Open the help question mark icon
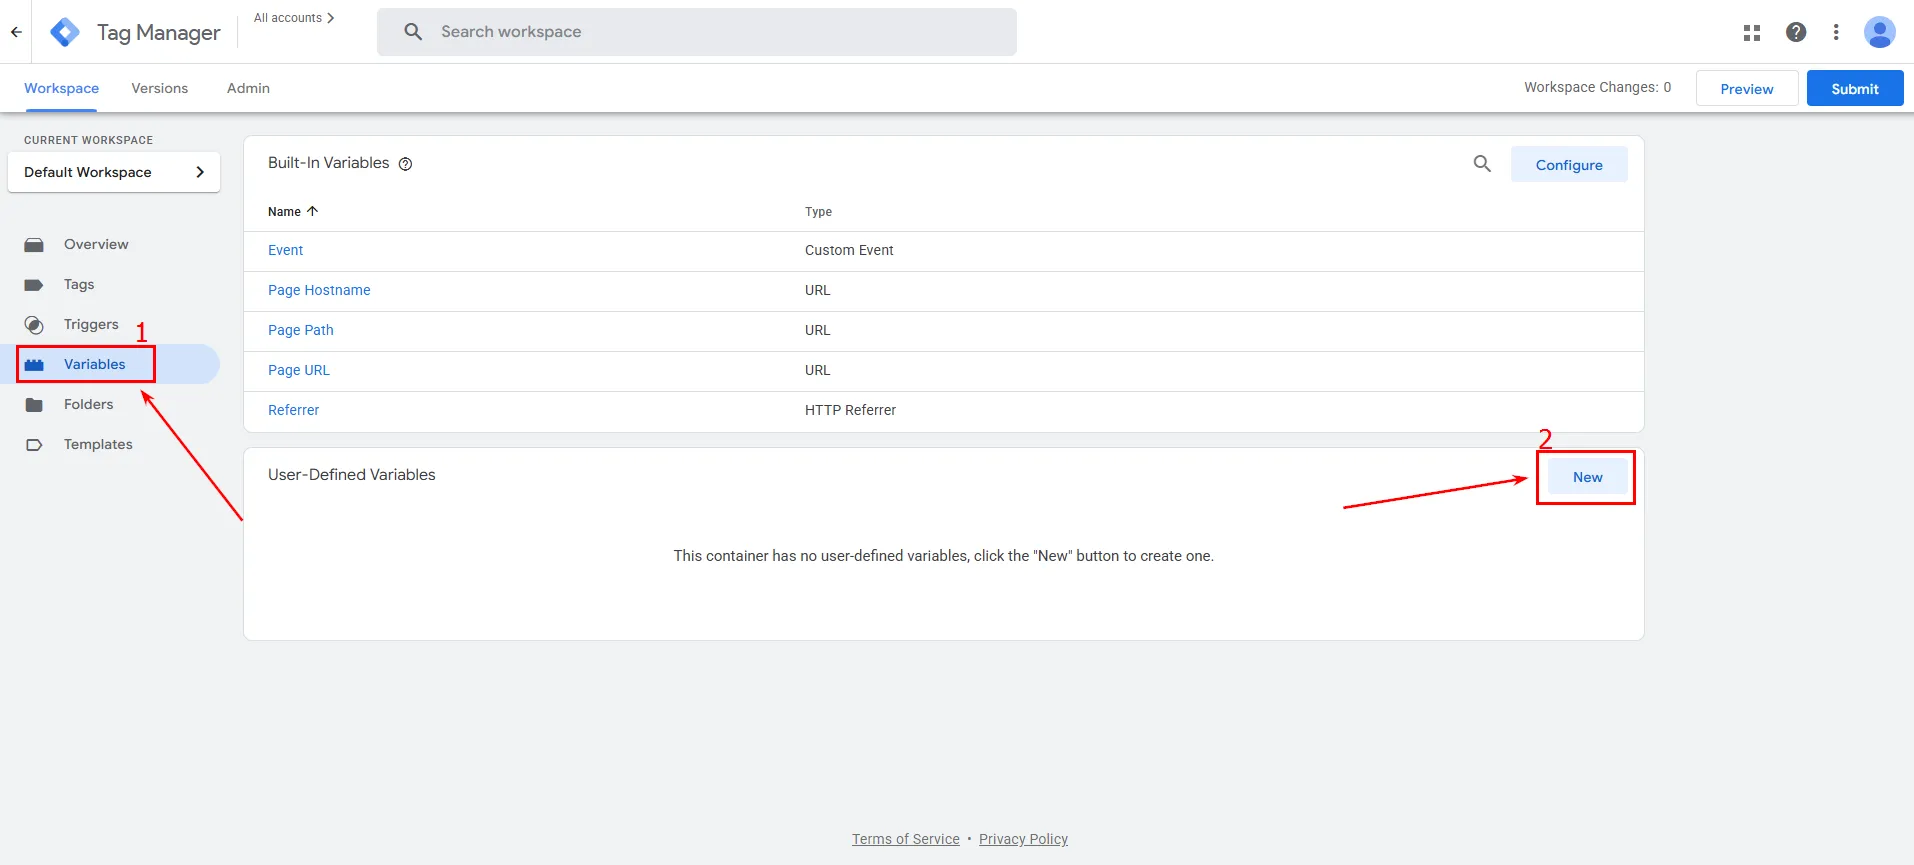Image resolution: width=1914 pixels, height=865 pixels. coord(1795,32)
